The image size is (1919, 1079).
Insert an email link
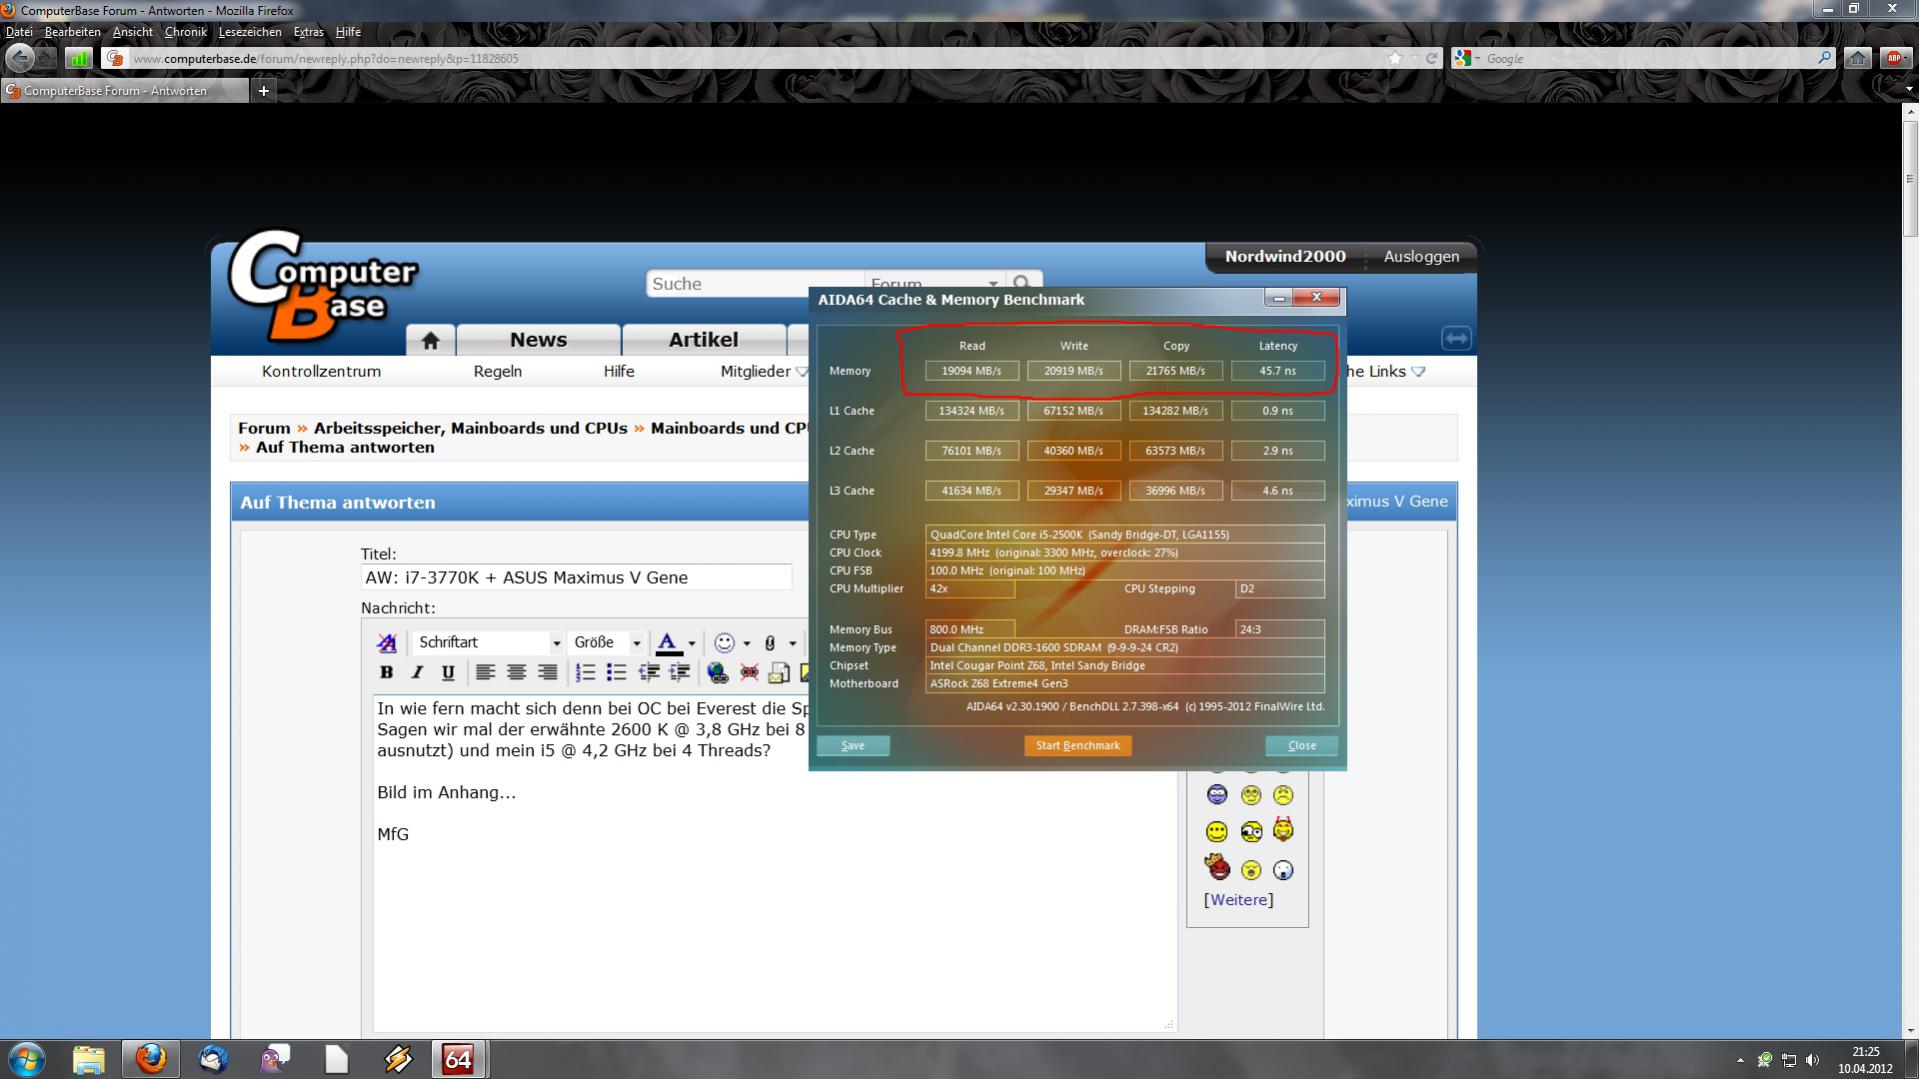click(x=779, y=673)
